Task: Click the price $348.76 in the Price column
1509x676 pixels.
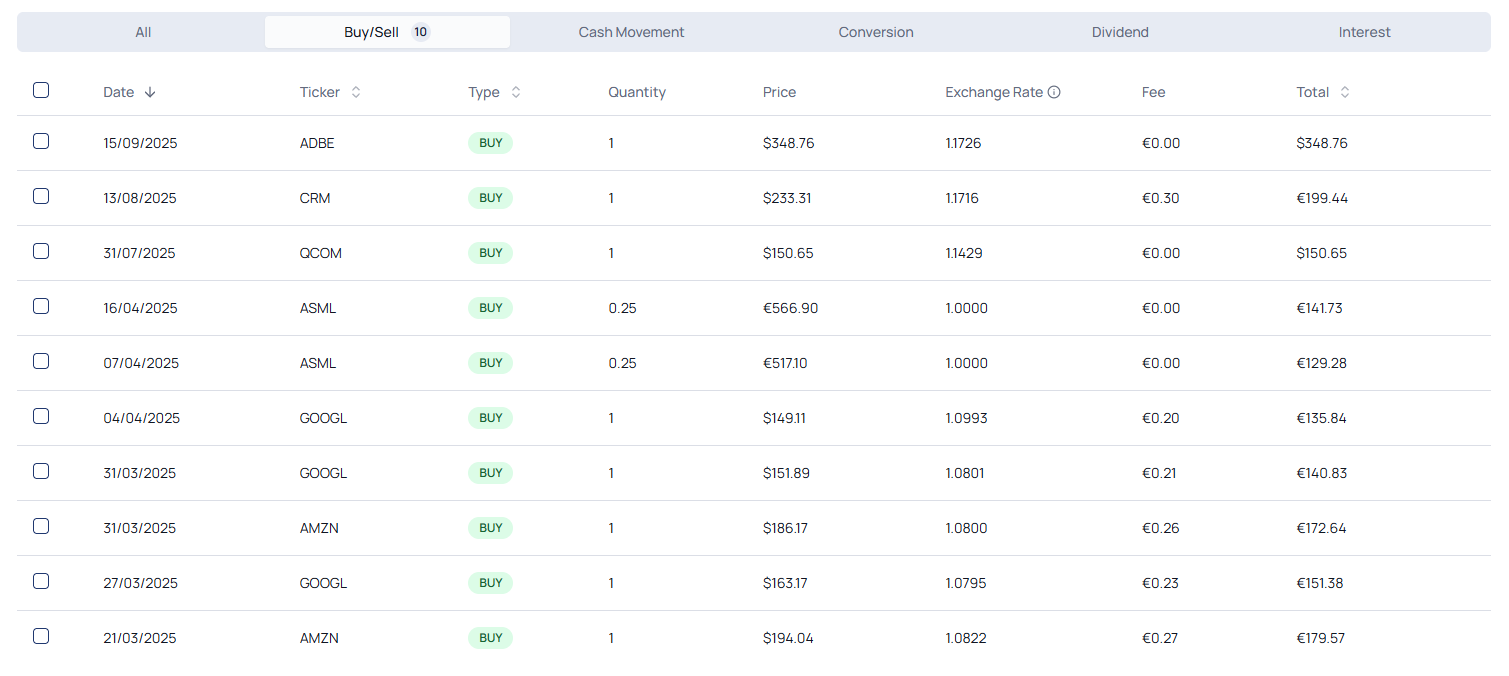Action: click(x=788, y=143)
